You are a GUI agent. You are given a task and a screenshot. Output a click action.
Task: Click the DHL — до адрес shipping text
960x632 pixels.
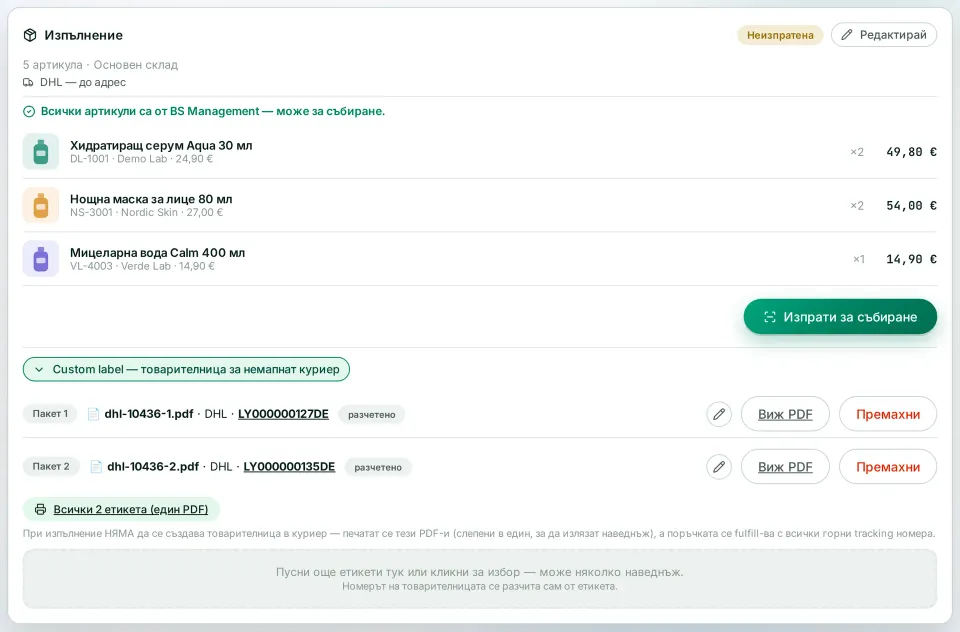click(83, 82)
